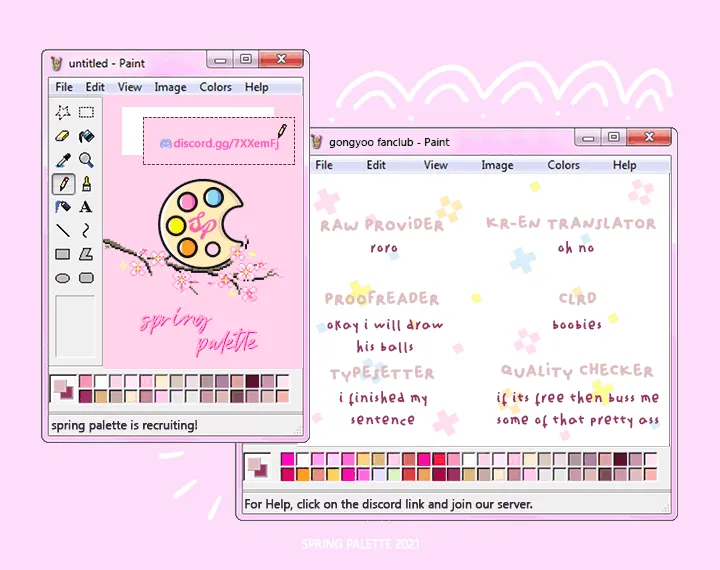The height and width of the screenshot is (570, 720).
Task: Select the Curve tool
Action: pyautogui.click(x=87, y=231)
